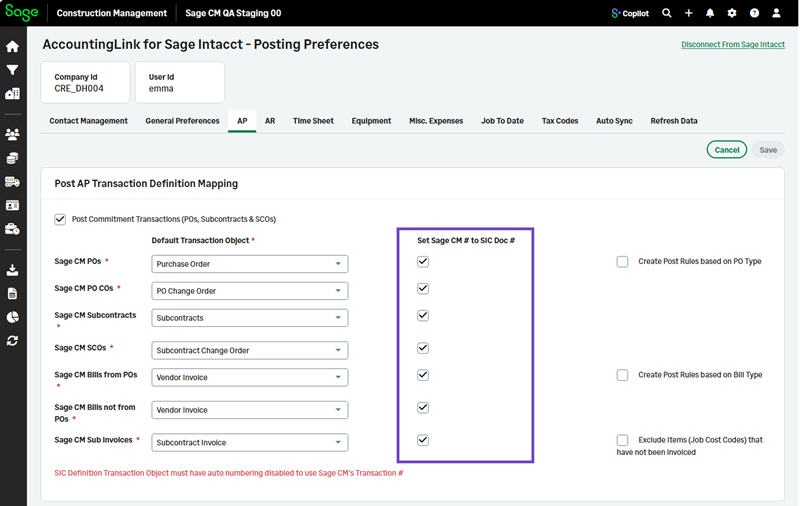Viewport: 800px width, 506px height.
Task: Select the AR tab
Action: tap(270, 121)
